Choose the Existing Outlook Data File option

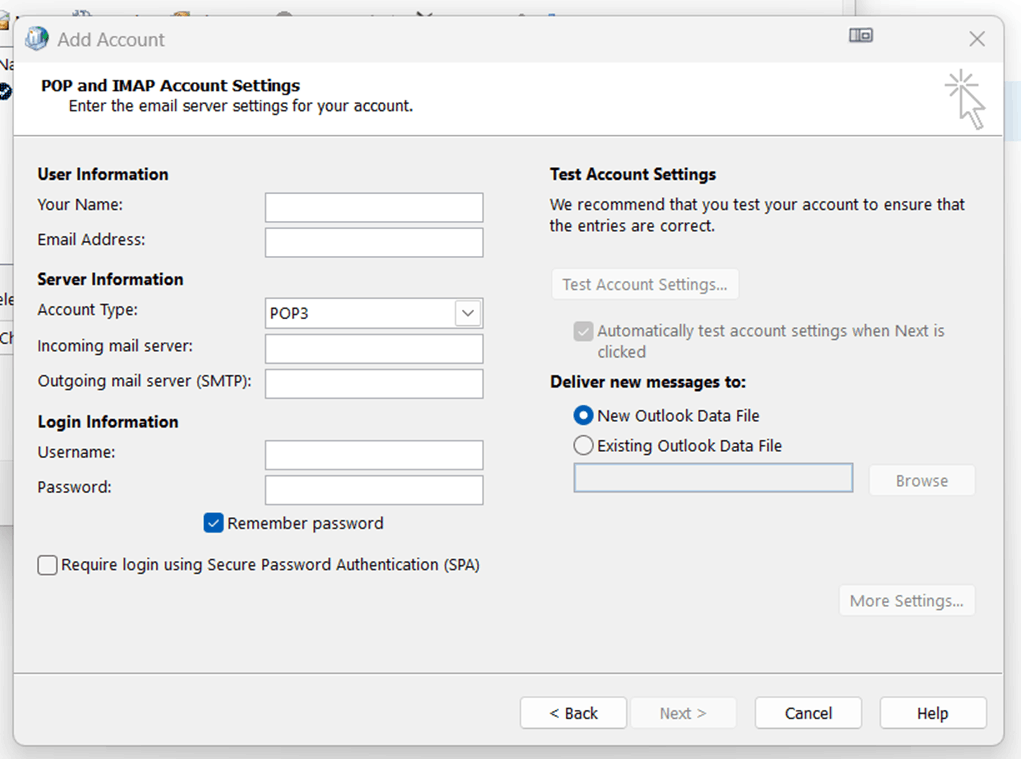coord(583,445)
